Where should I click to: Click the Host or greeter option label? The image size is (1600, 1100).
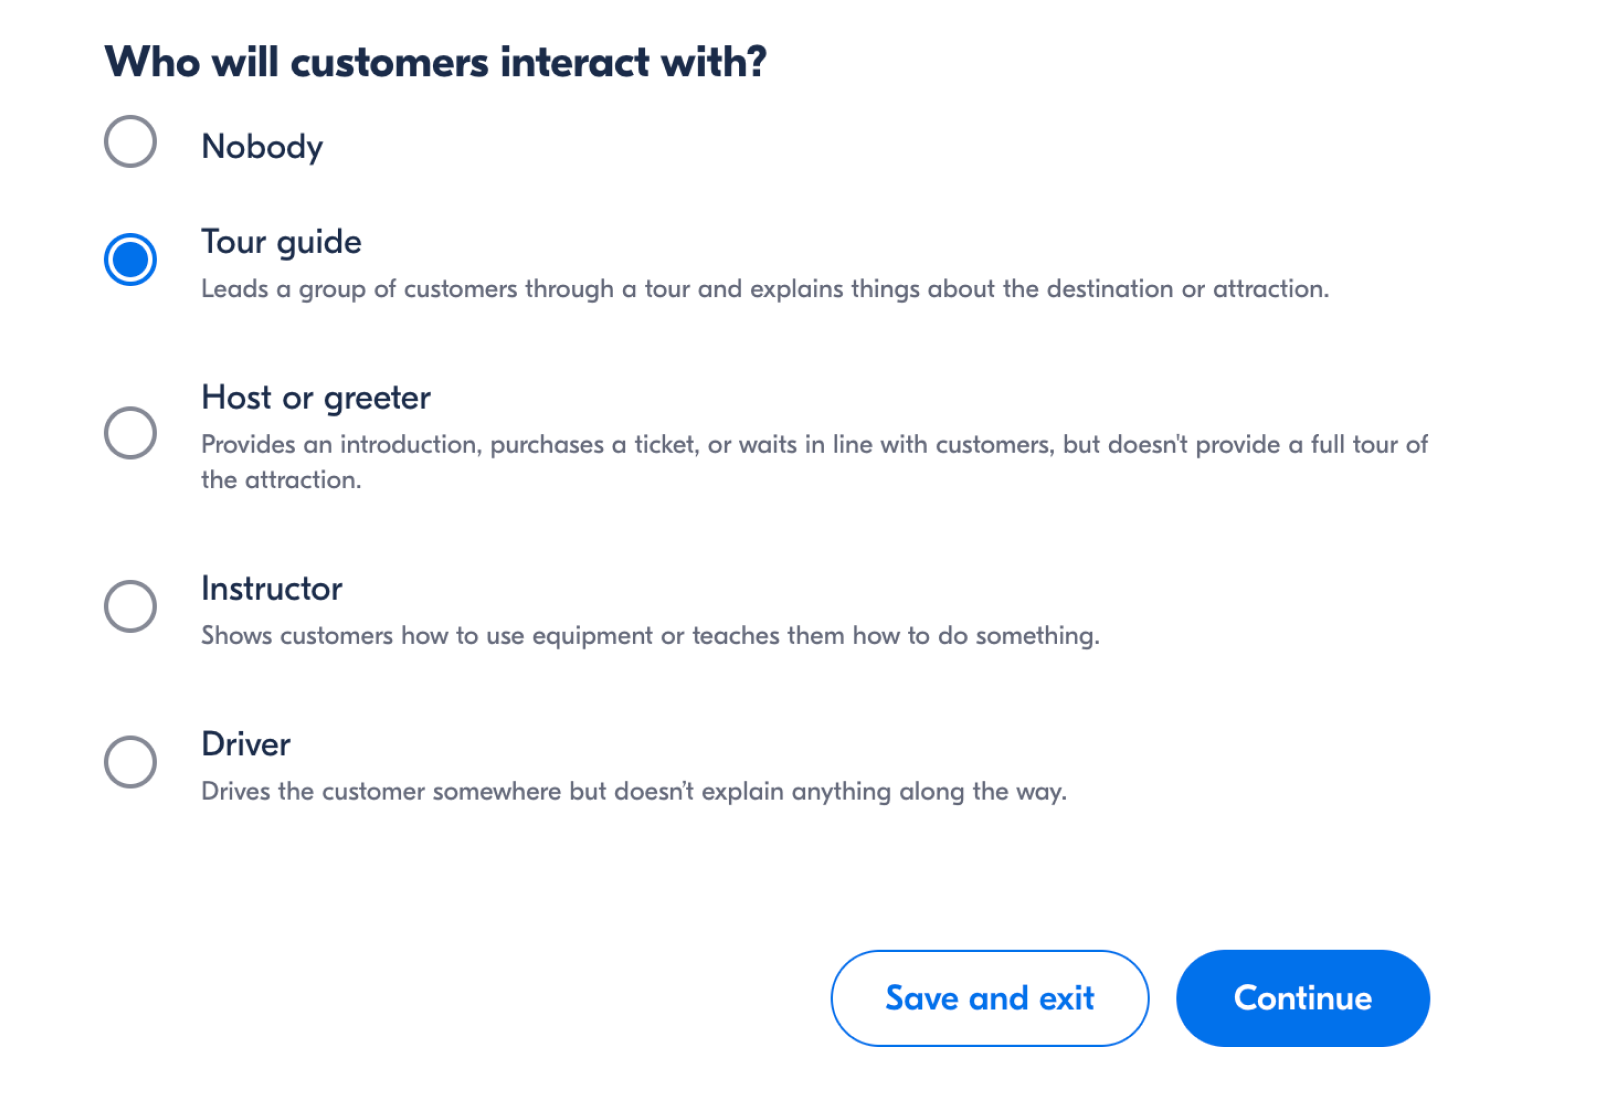coord(315,397)
